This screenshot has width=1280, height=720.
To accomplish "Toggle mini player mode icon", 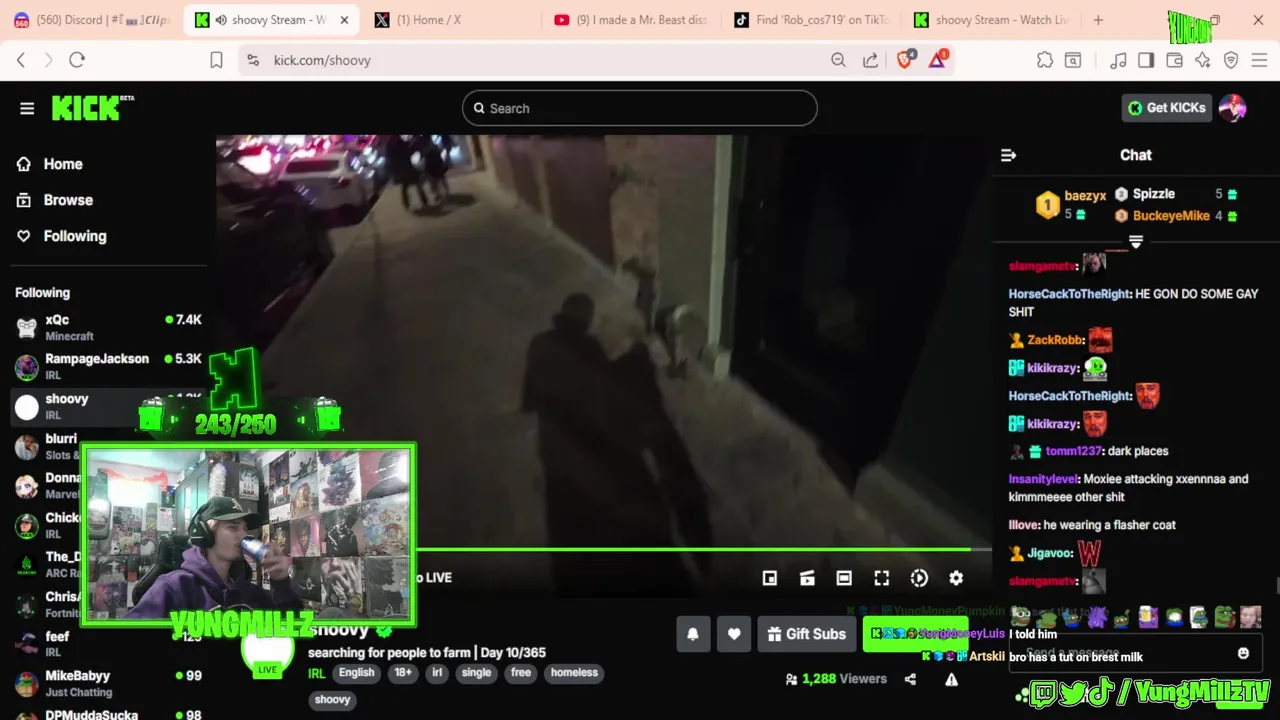I will coord(770,578).
